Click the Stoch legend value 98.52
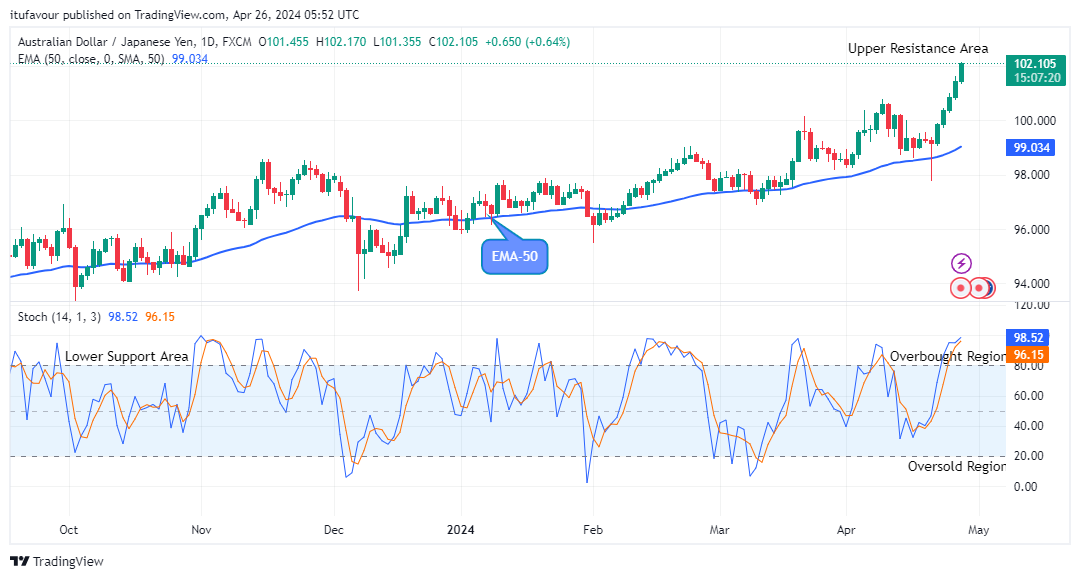 [x=123, y=317]
